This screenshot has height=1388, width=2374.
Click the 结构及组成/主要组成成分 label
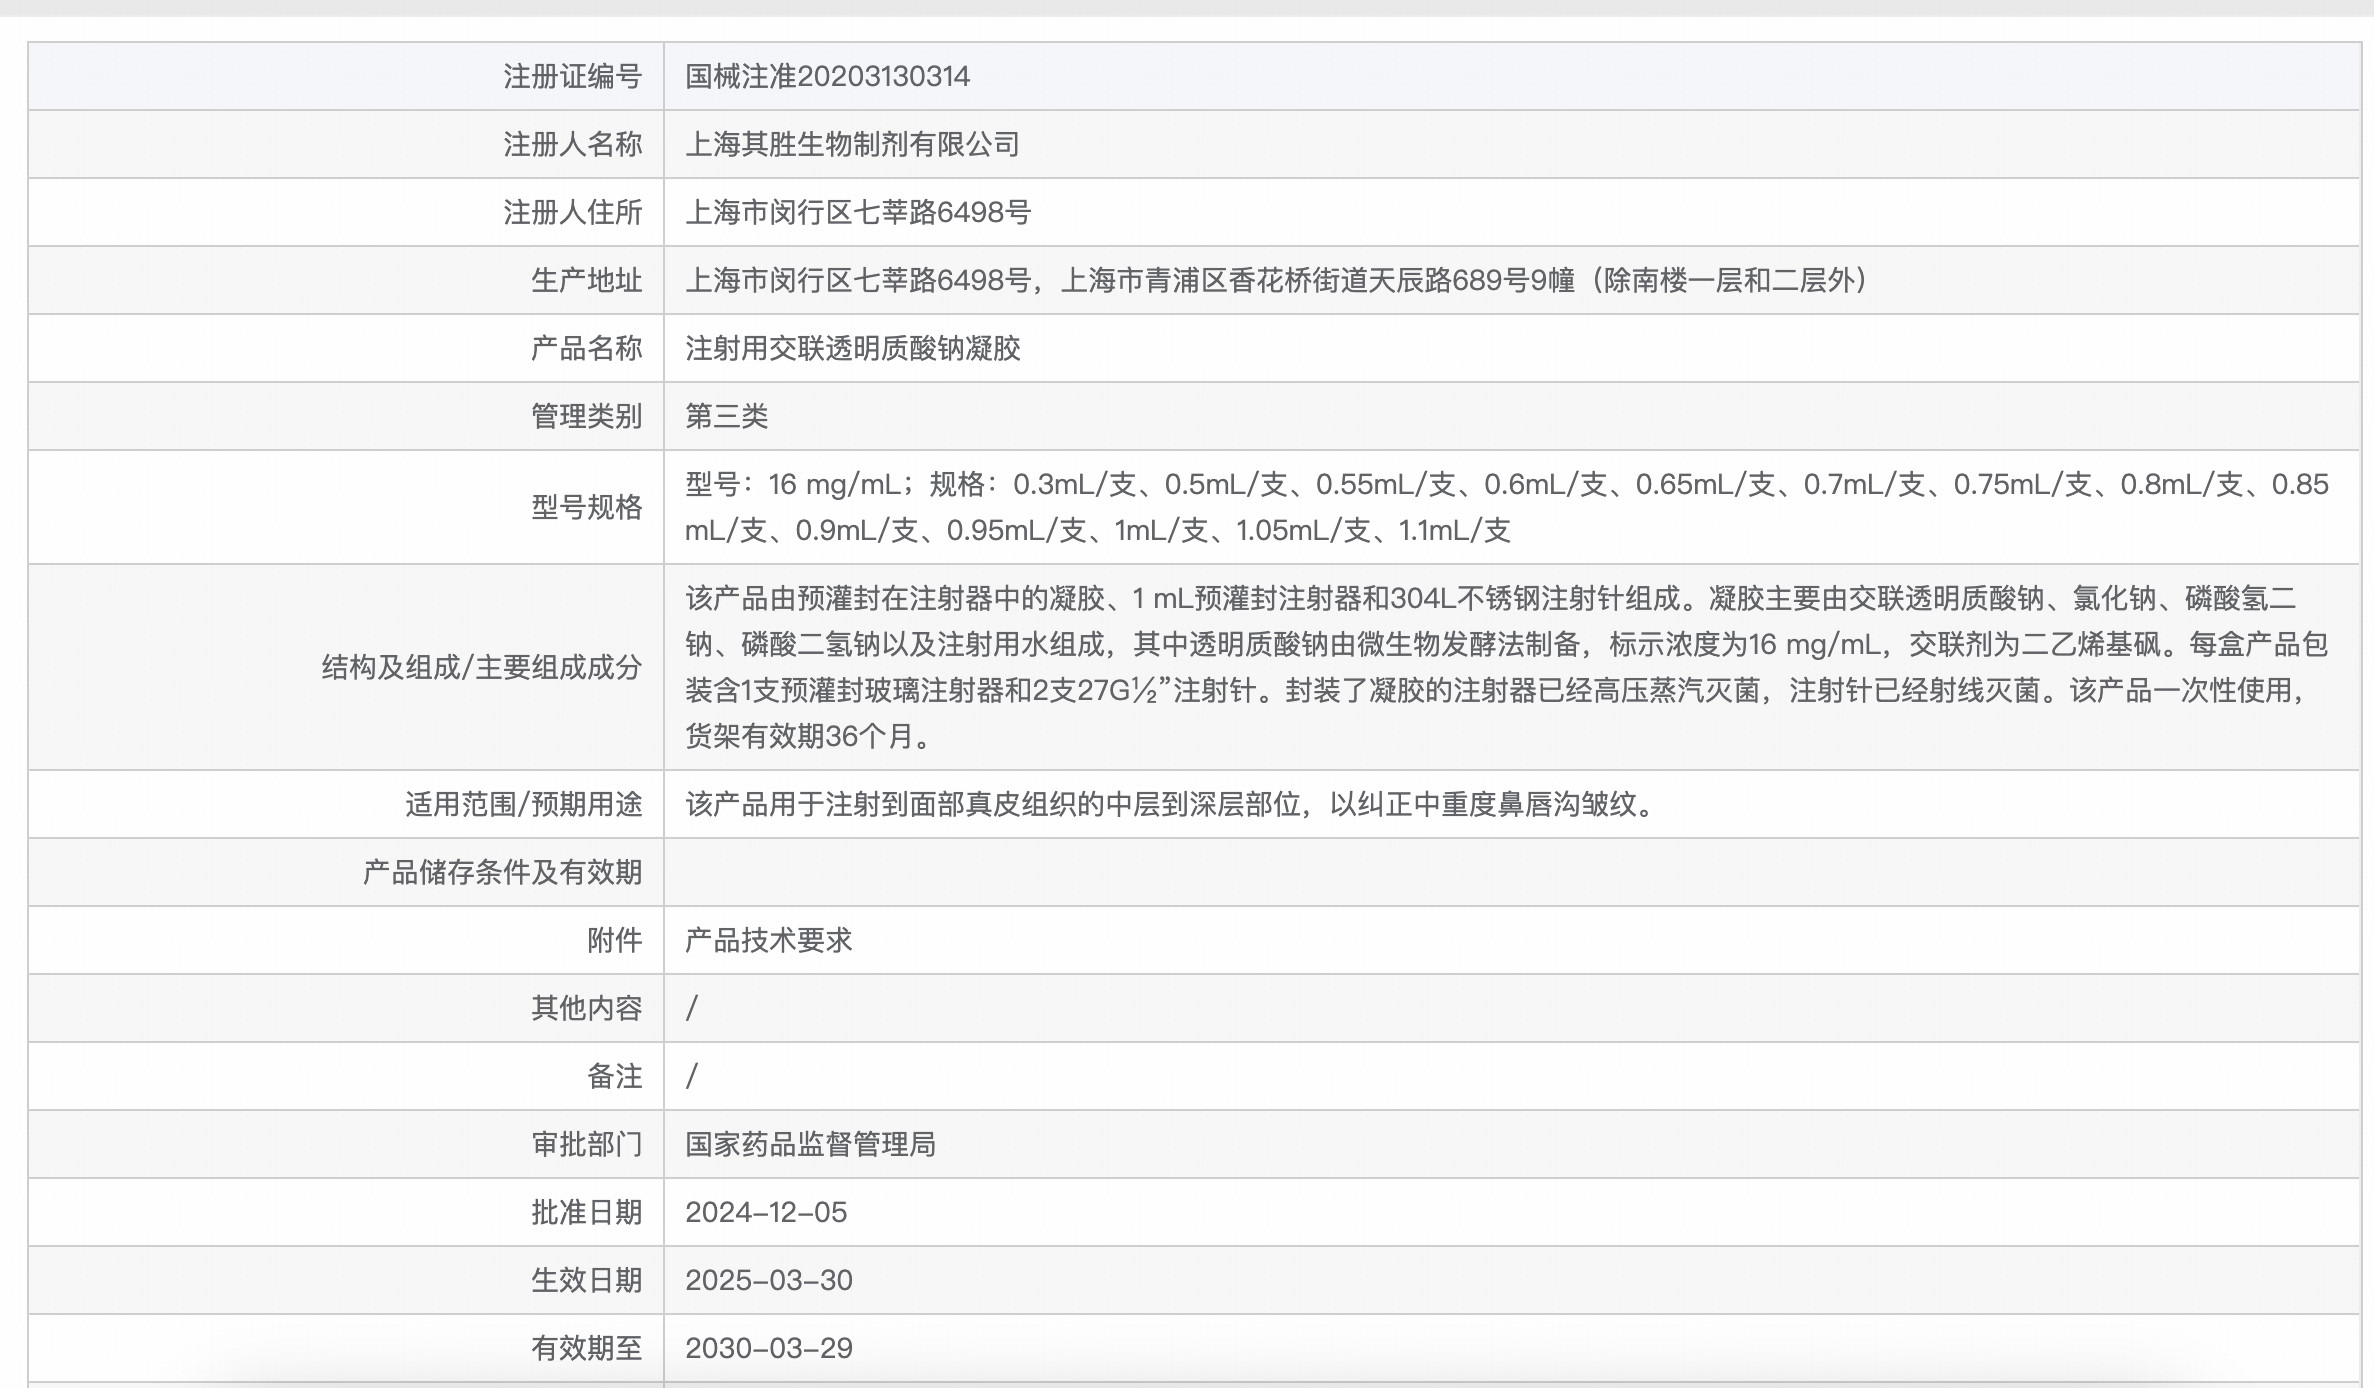pos(481,667)
